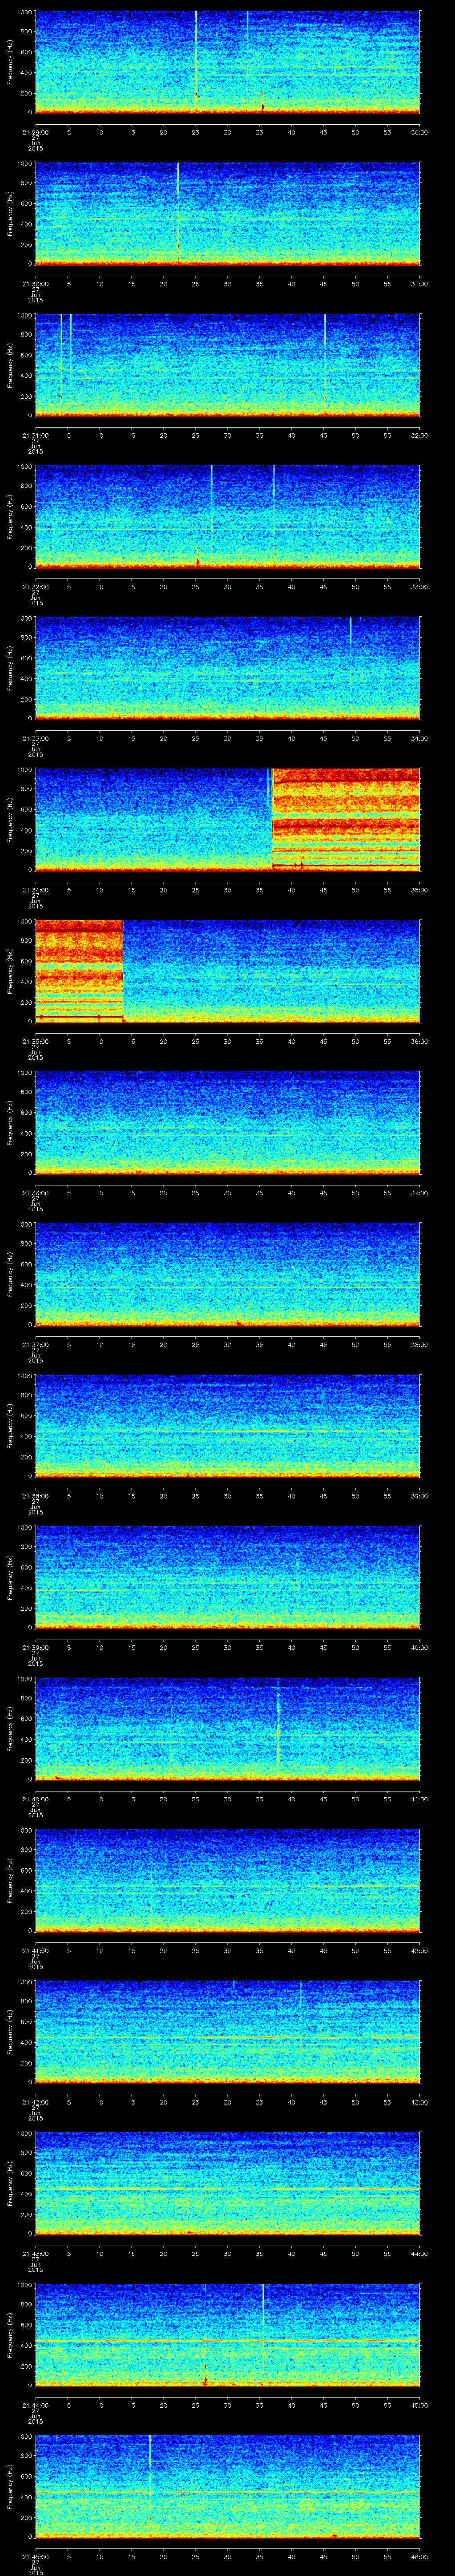The height and width of the screenshot is (2576, 455).
Task: Click the 21:31:00 start time label
Action: point(35,435)
